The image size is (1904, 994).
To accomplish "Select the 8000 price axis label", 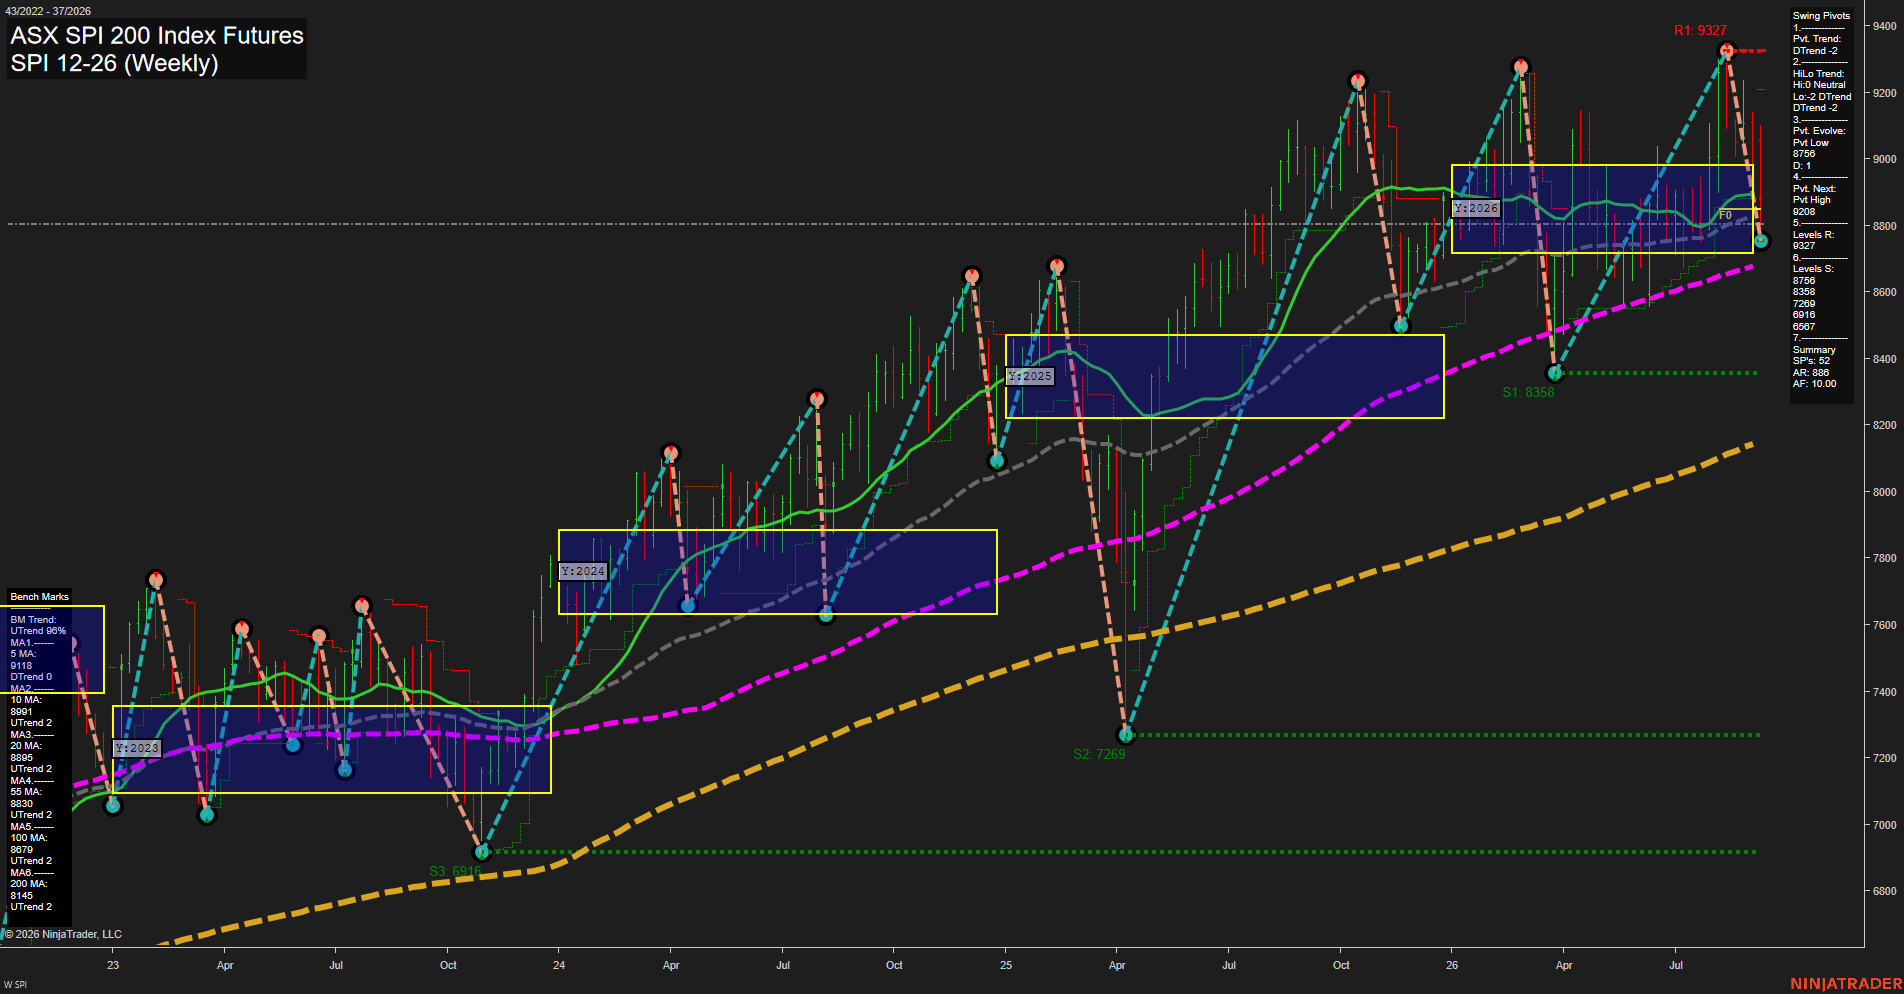I will [x=1884, y=492].
